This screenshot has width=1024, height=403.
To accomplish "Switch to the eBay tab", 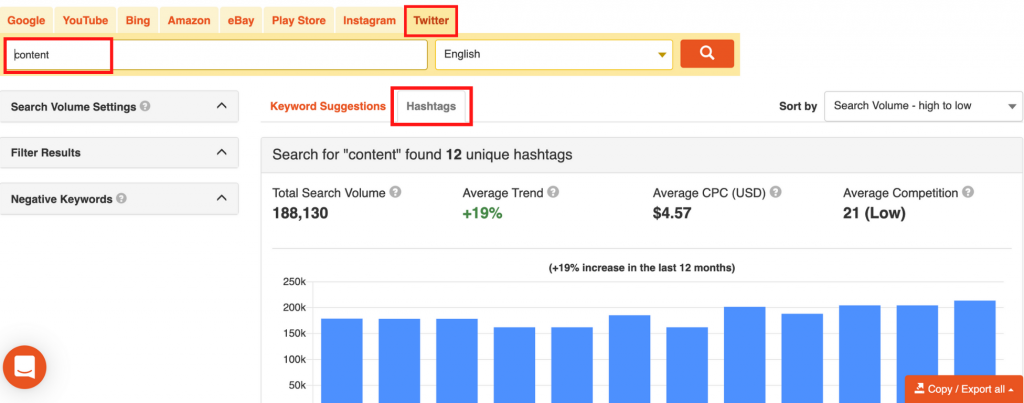I will 241,20.
